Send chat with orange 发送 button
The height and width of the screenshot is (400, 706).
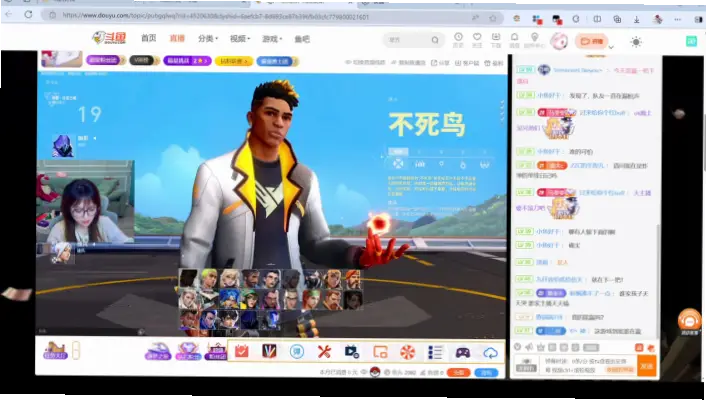[x=647, y=366]
